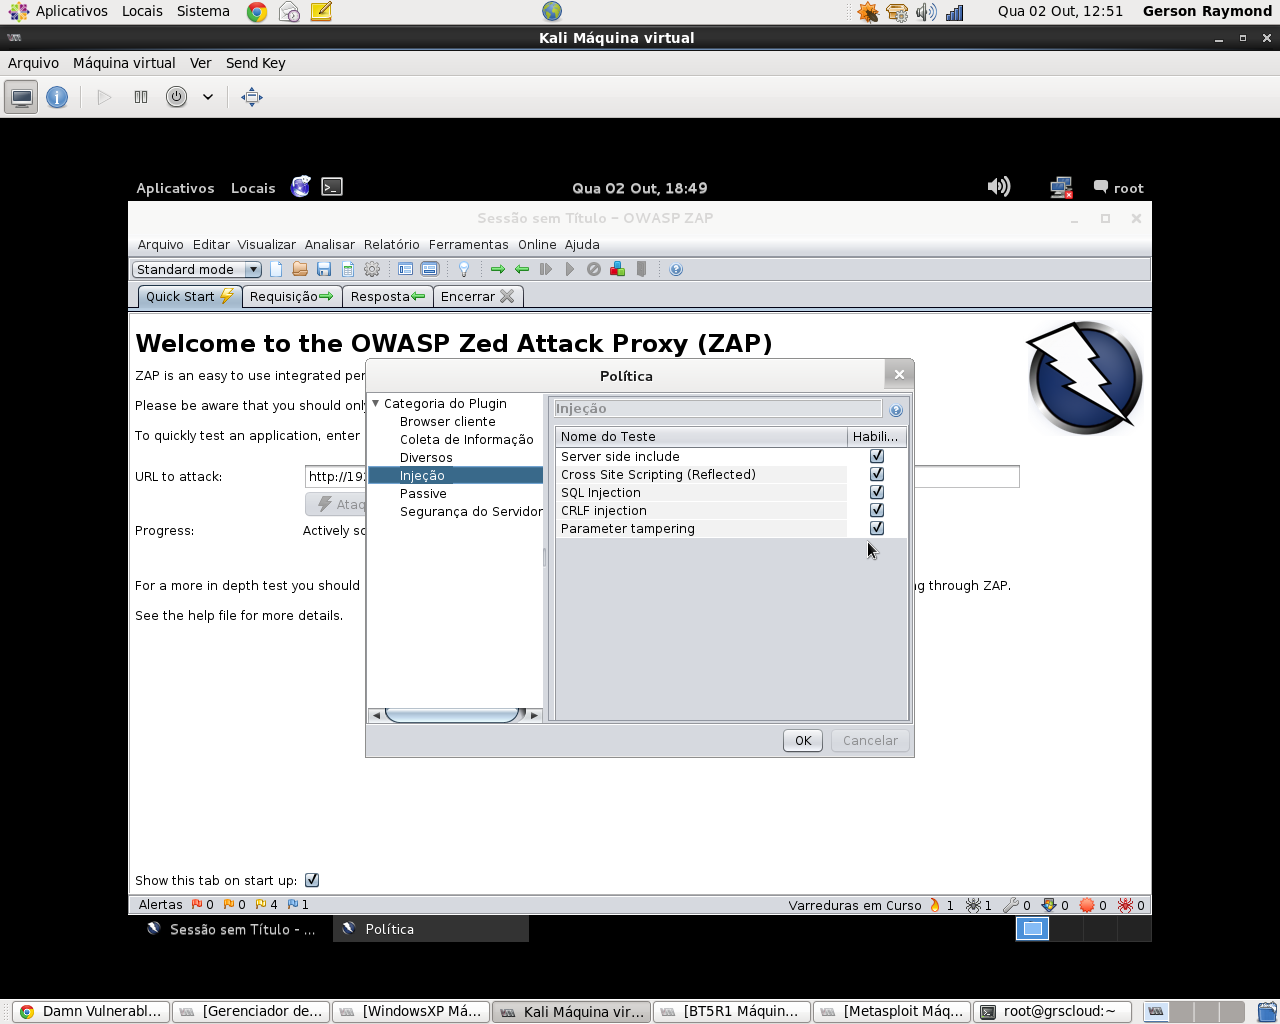Disable Parameter tampering checkbox
This screenshot has height=1024, width=1280.
click(x=877, y=528)
